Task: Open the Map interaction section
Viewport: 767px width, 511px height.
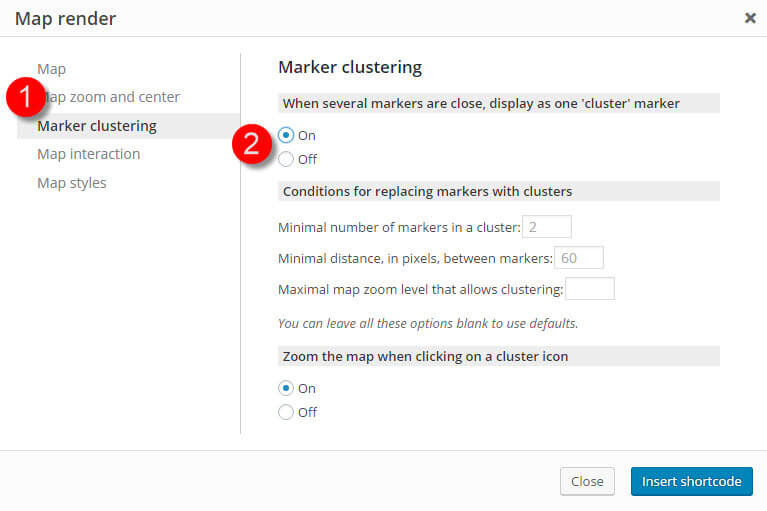Action: (89, 154)
